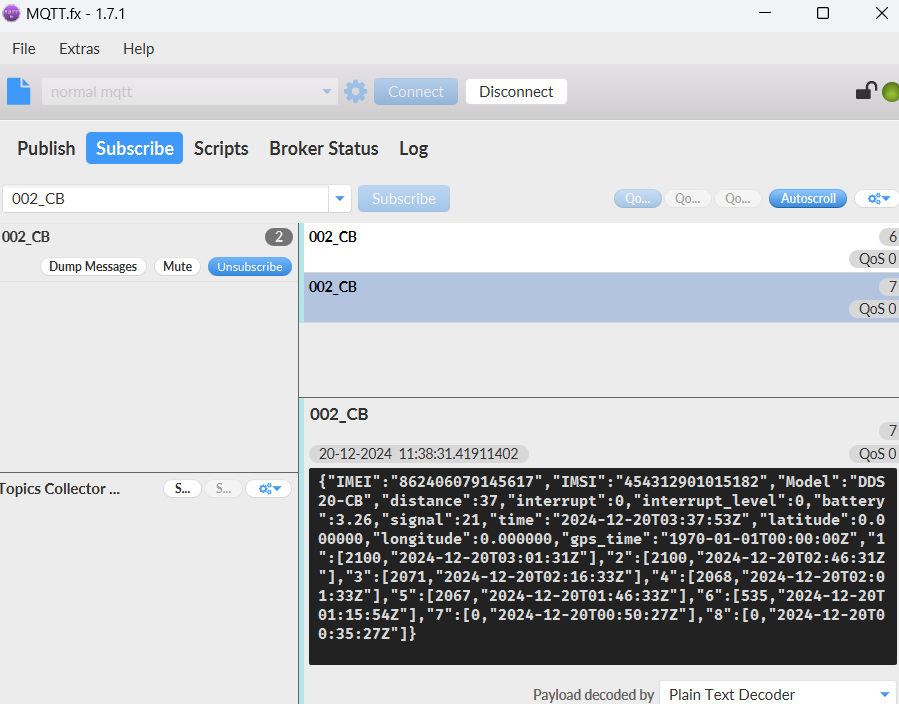The width and height of the screenshot is (899, 704).
Task: Go to the Scripts tab
Action: pyautogui.click(x=221, y=148)
